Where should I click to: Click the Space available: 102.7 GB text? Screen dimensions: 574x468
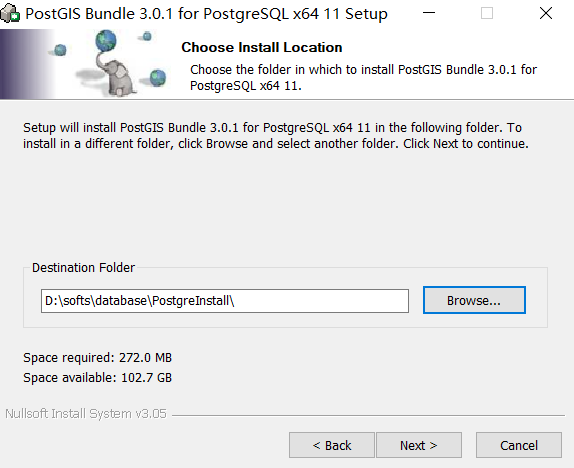(x=97, y=378)
